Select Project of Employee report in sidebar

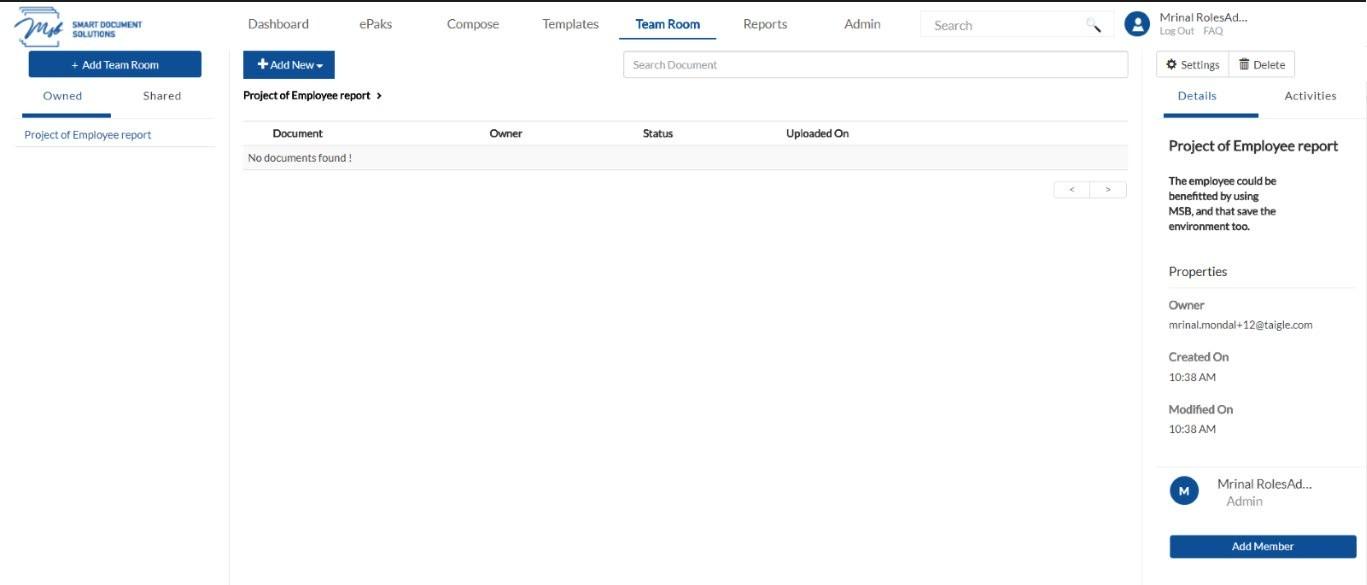tap(88, 135)
